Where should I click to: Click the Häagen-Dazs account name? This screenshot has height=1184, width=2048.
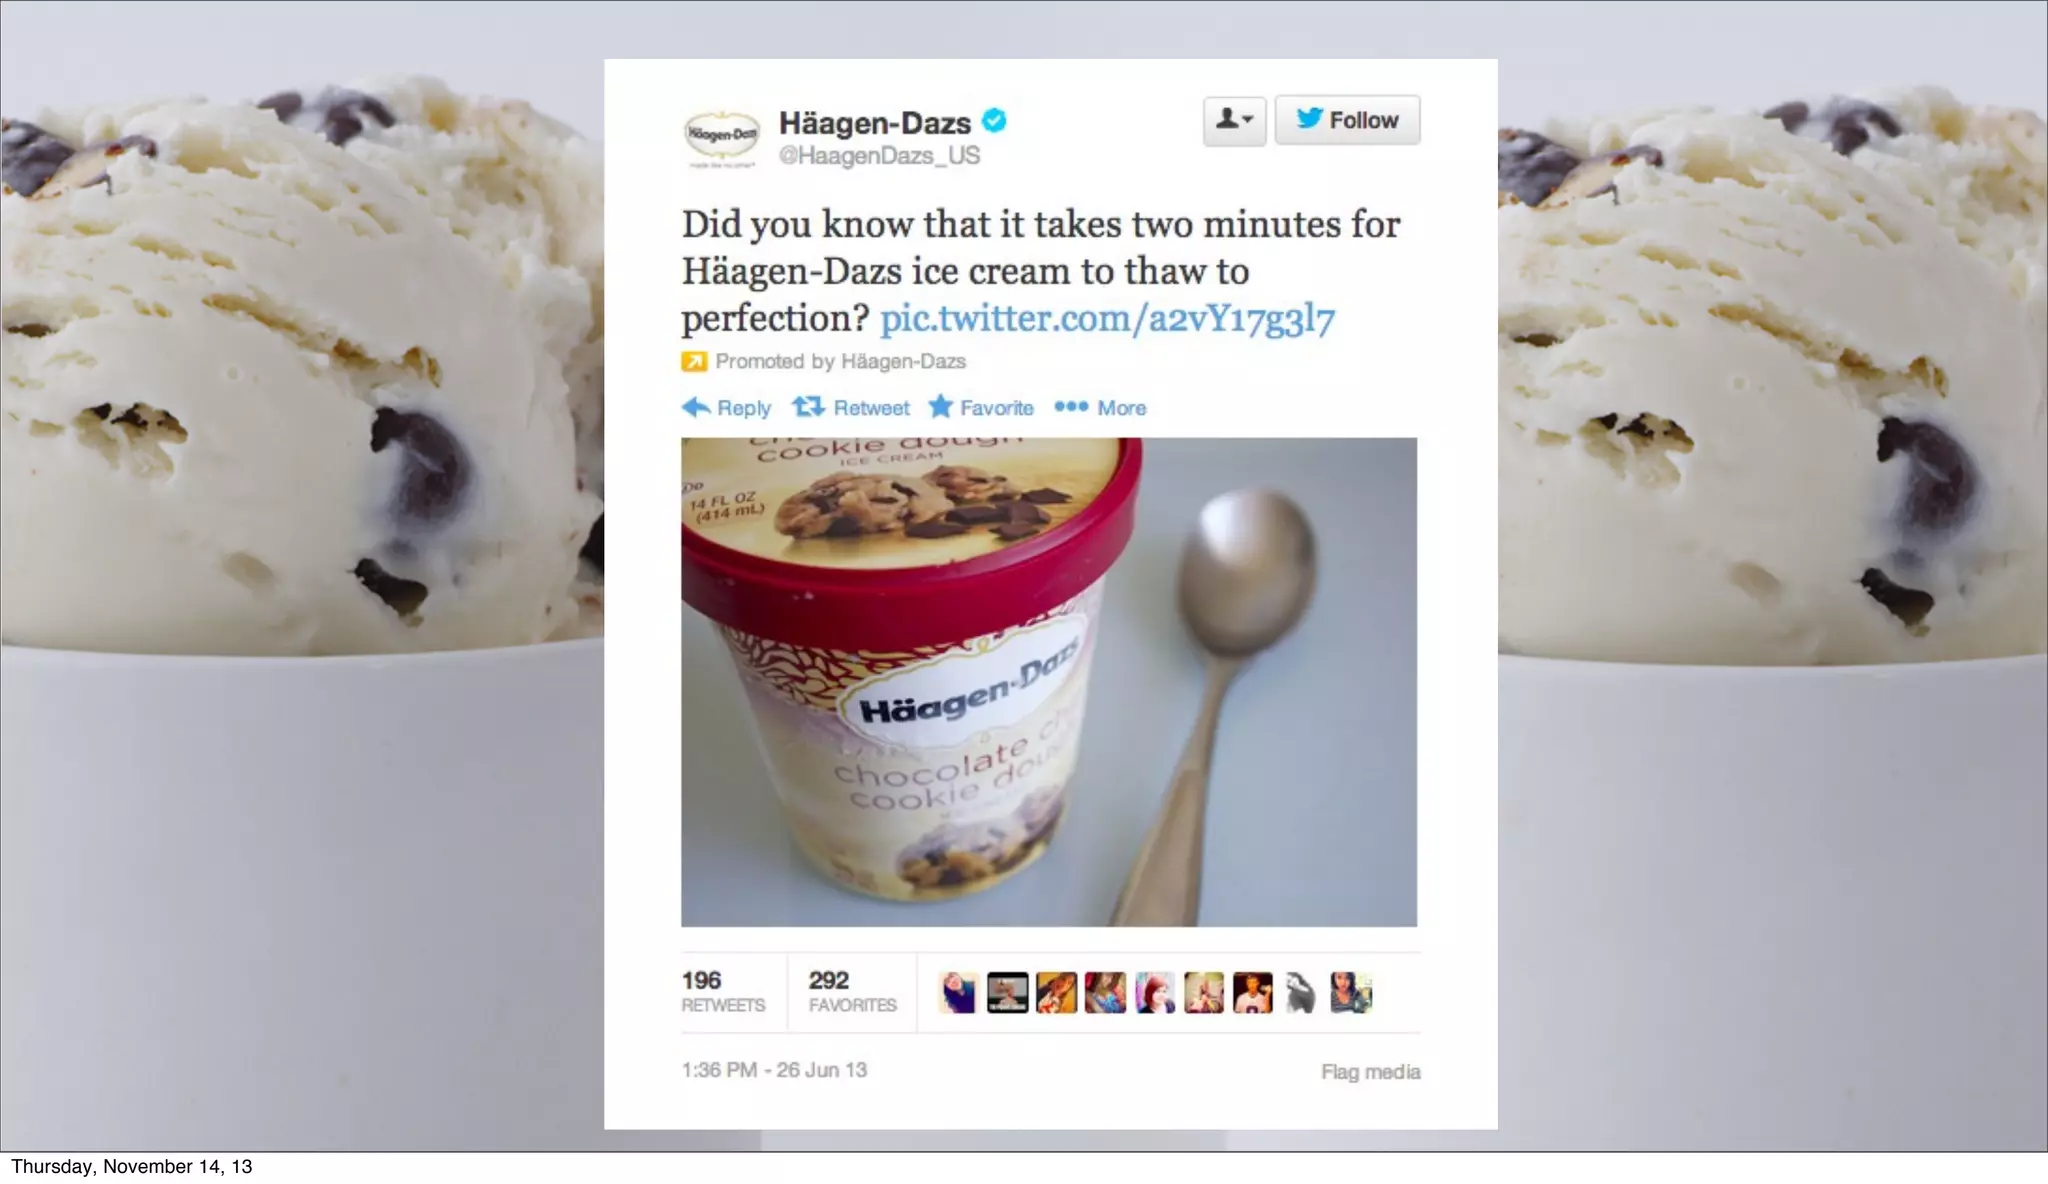(875, 123)
